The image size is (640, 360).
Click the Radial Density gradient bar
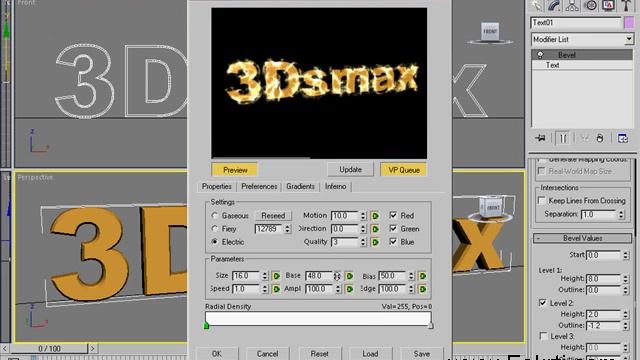coord(318,318)
